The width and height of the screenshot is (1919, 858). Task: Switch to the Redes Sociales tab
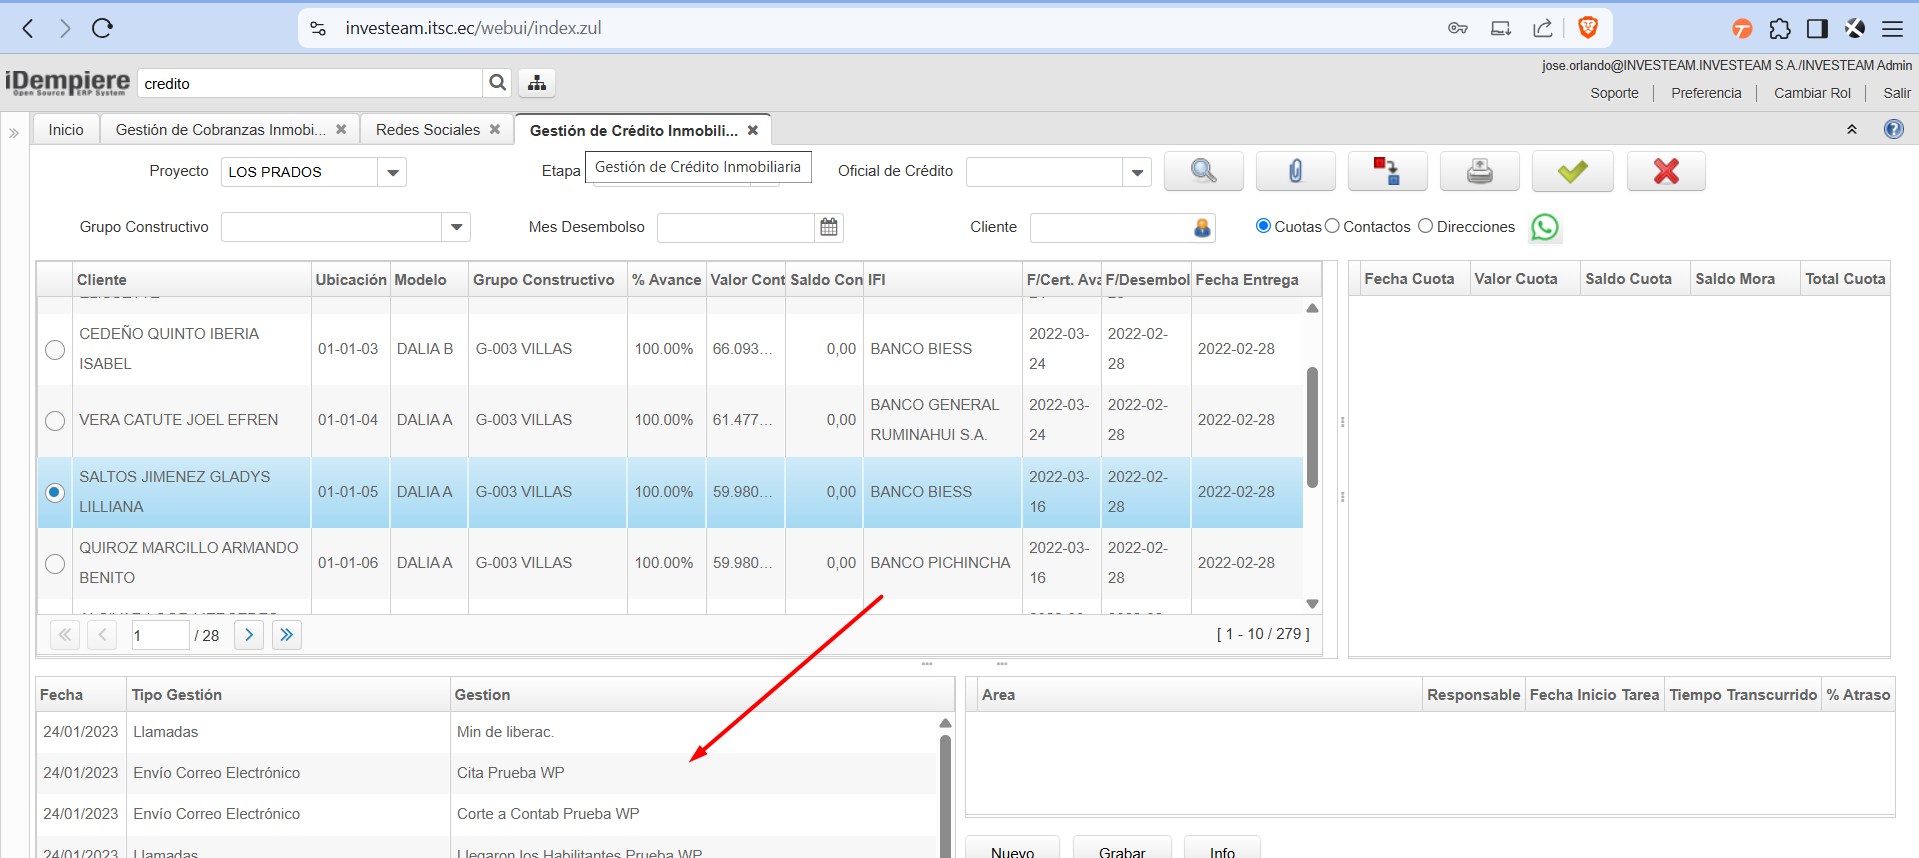pos(427,130)
